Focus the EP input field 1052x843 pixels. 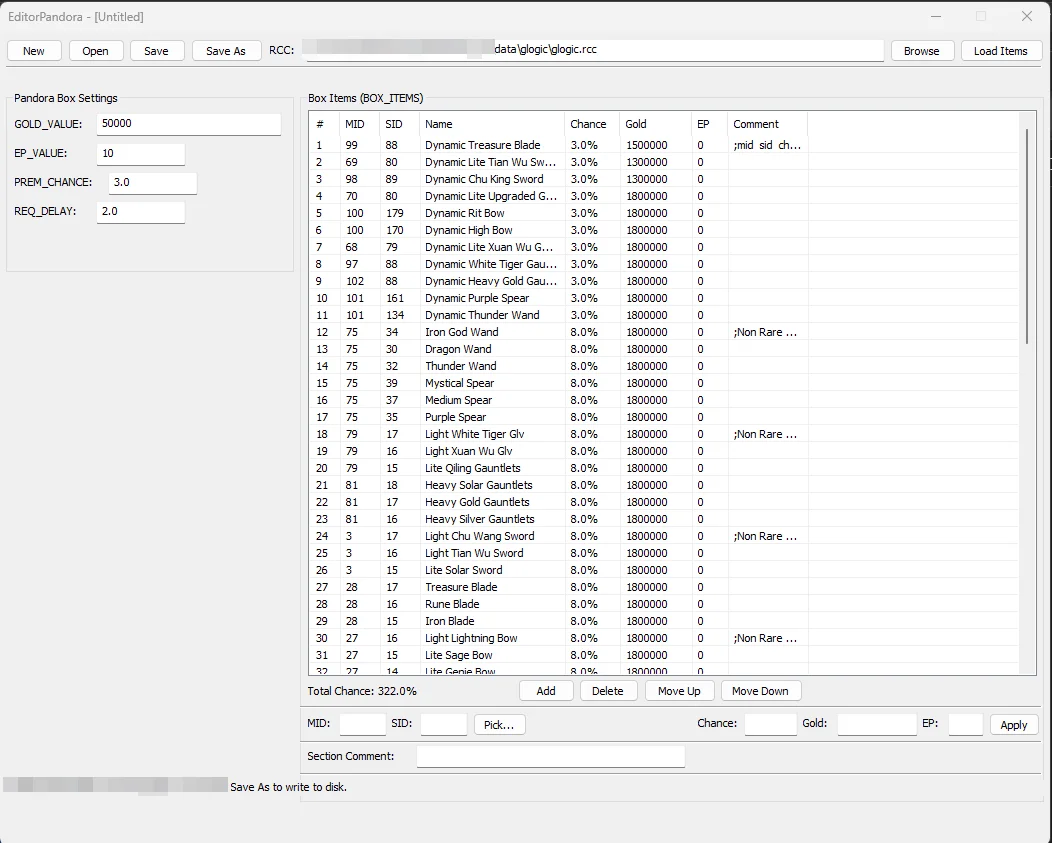[x=965, y=724]
